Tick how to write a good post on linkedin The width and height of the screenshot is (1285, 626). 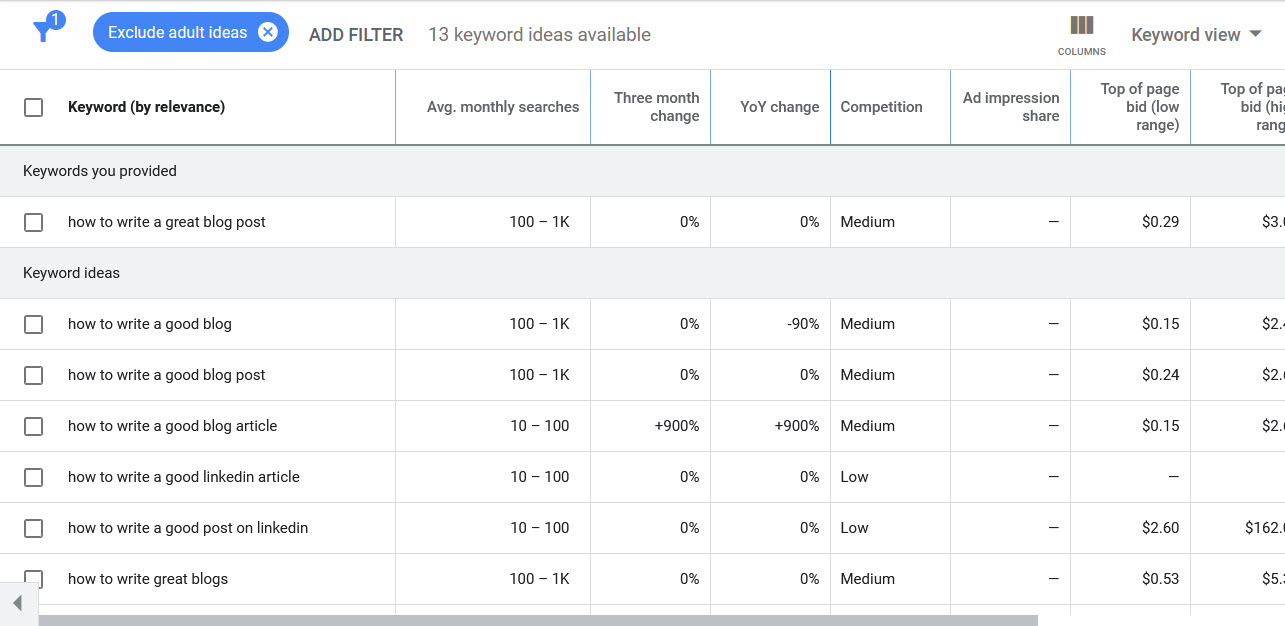click(33, 528)
